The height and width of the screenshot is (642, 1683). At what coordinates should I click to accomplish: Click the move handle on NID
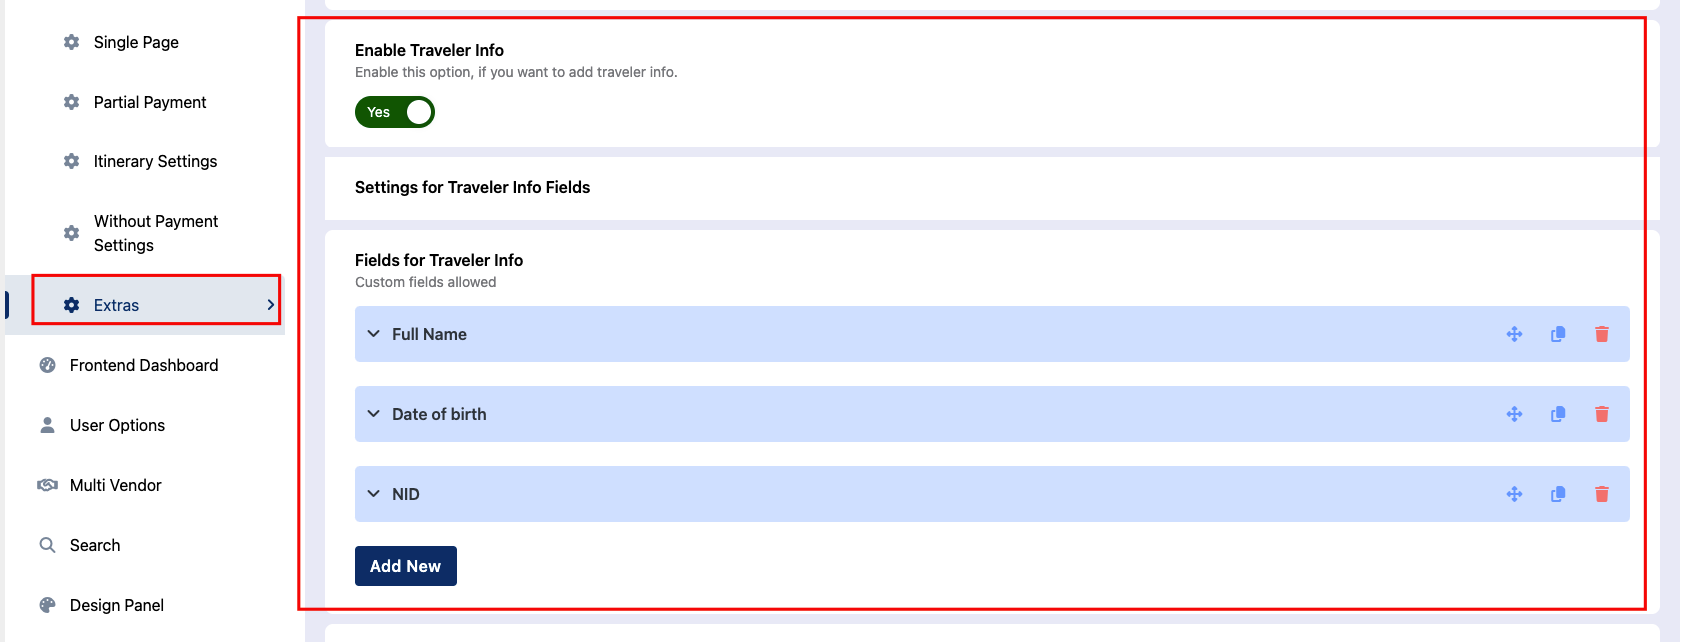pos(1514,494)
